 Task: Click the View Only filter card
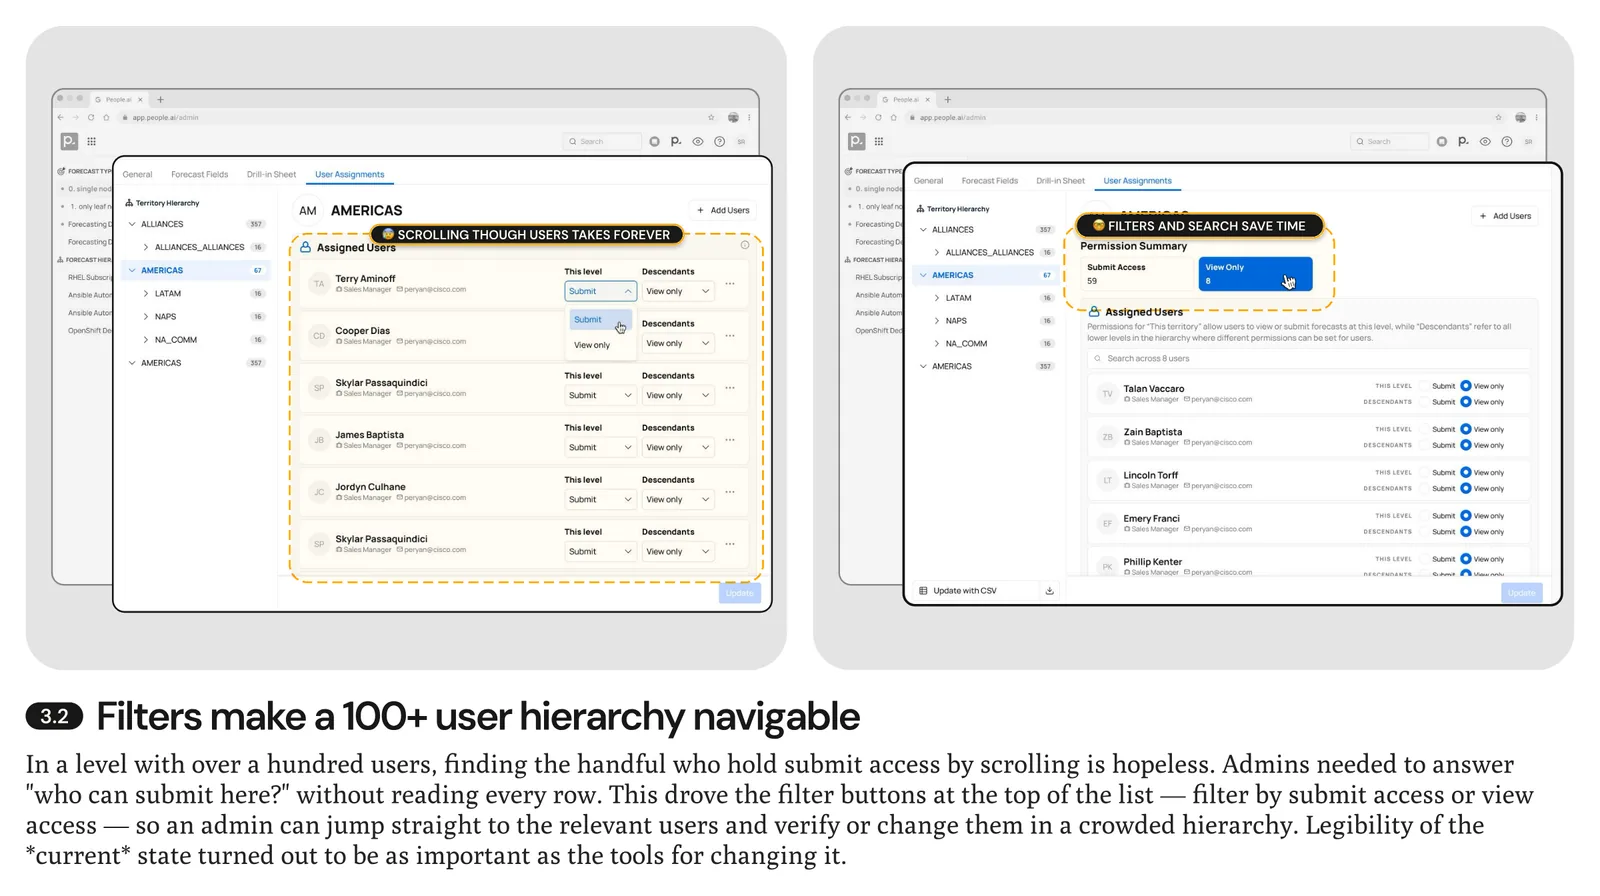coord(1255,274)
